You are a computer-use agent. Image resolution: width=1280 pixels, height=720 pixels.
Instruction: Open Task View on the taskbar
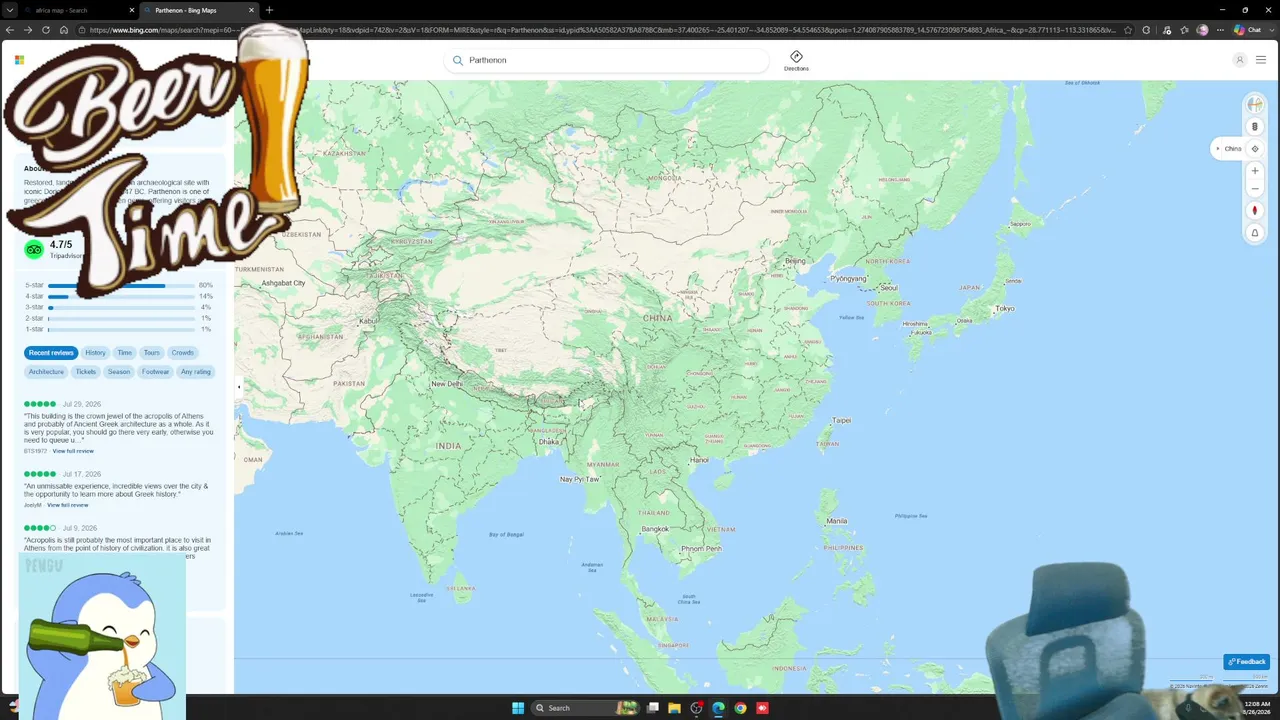pos(653,708)
